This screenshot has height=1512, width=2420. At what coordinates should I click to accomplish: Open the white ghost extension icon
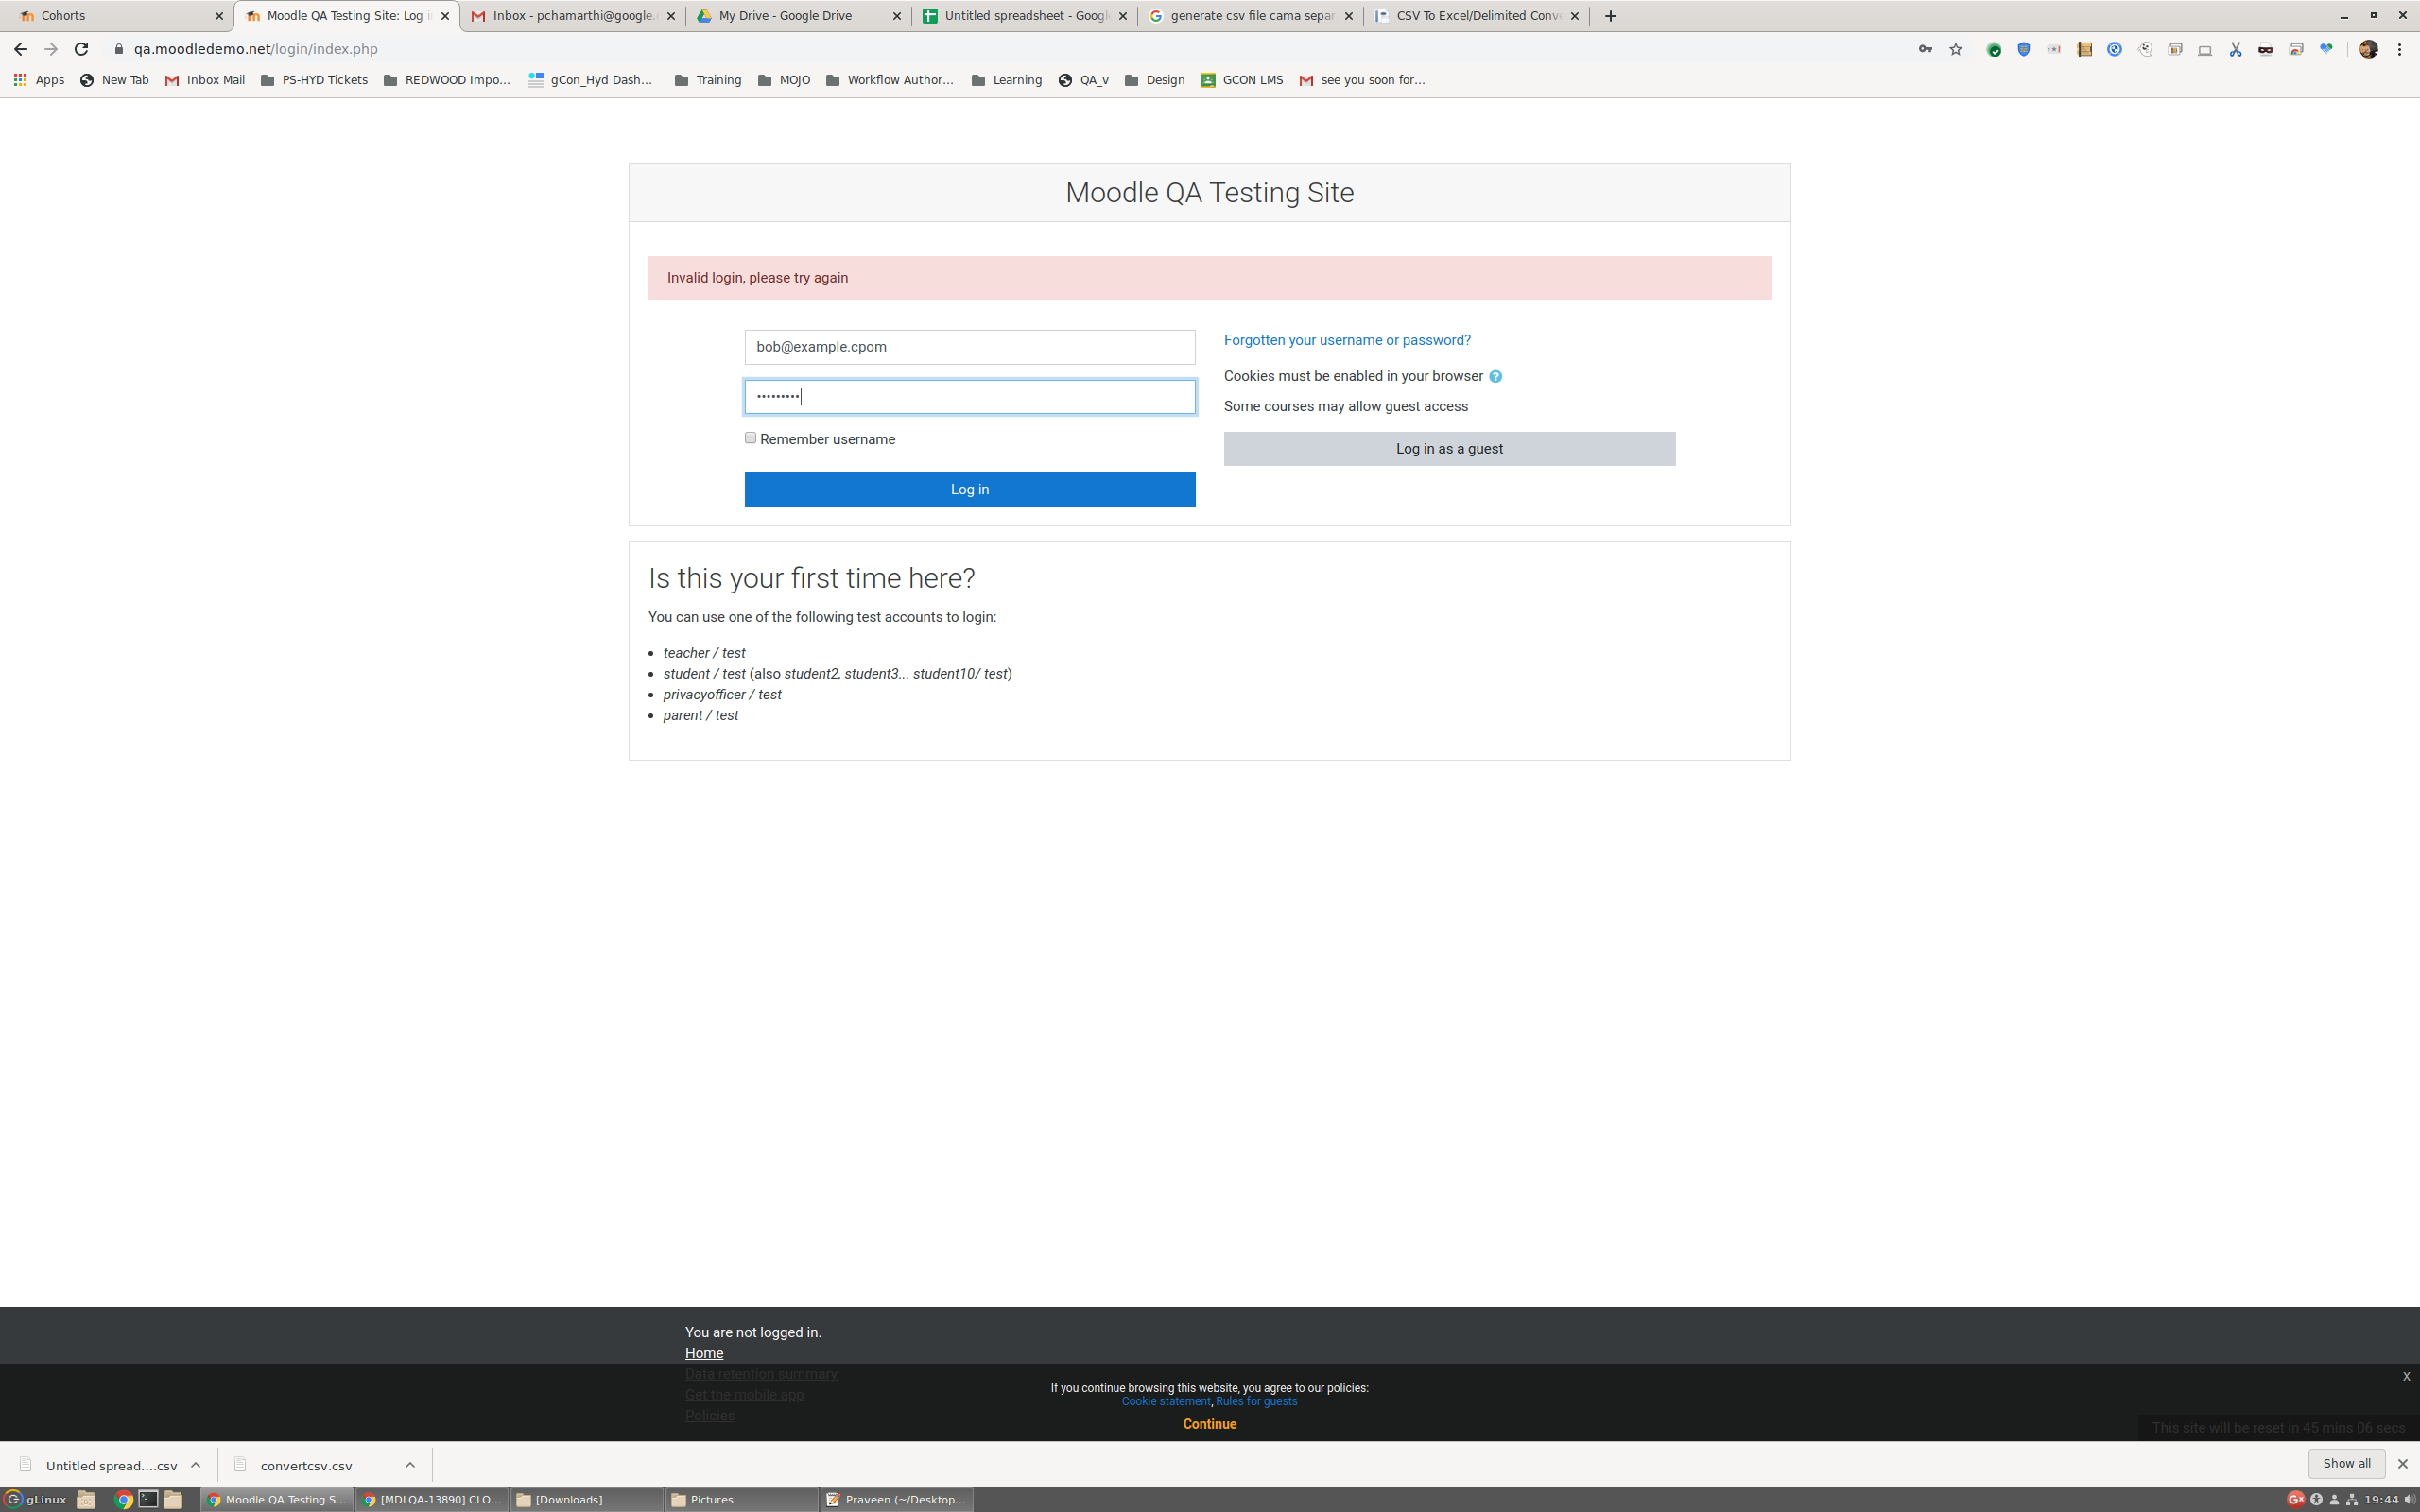(x=2145, y=49)
